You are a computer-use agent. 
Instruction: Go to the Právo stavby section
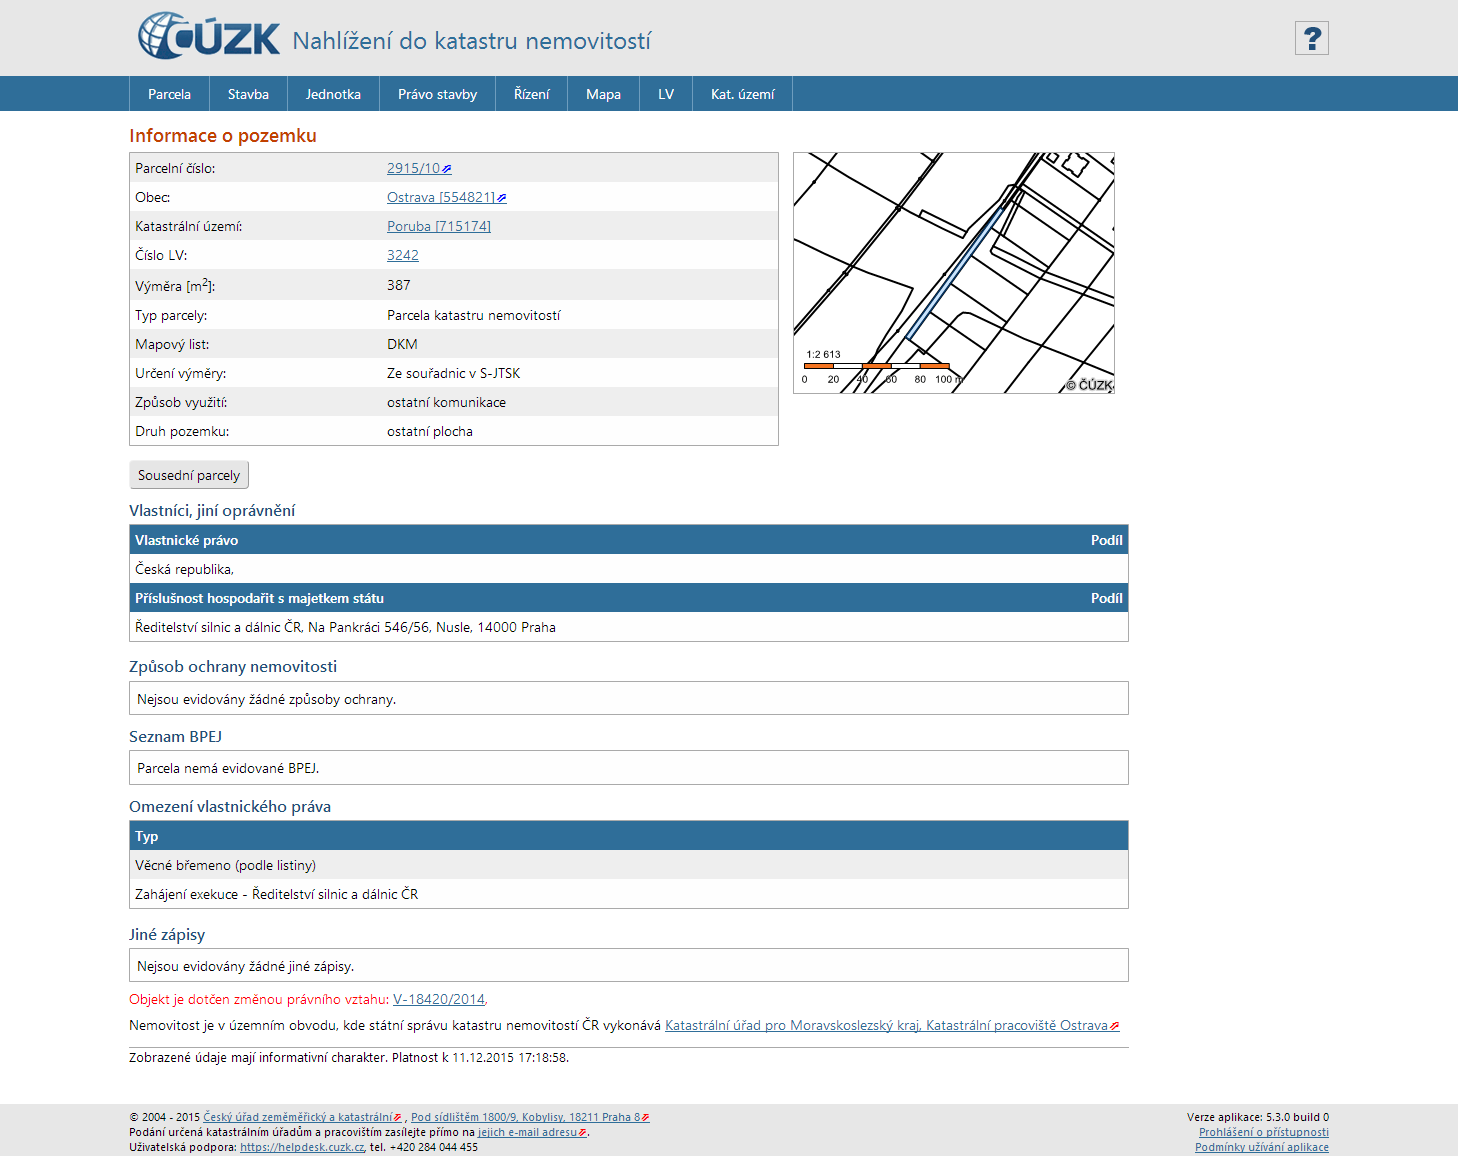(x=437, y=94)
